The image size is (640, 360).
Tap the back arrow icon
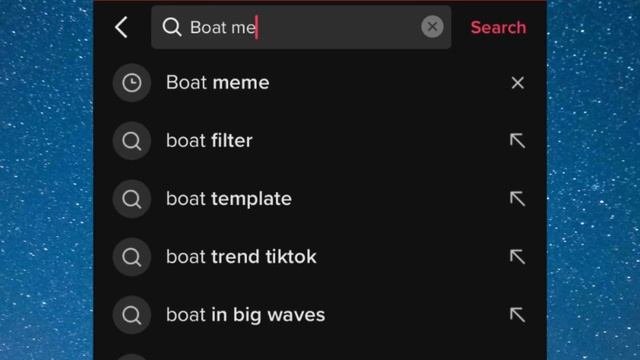tap(121, 27)
